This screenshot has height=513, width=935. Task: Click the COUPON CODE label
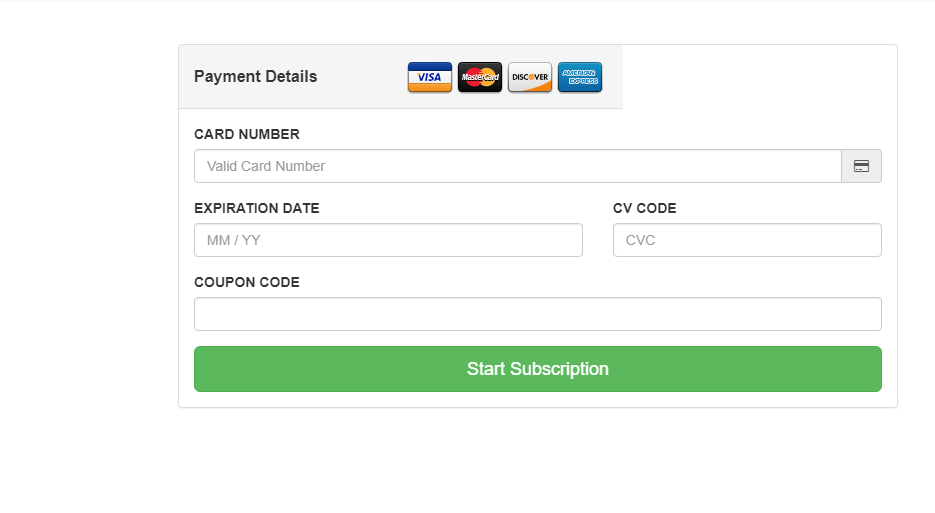(x=247, y=282)
